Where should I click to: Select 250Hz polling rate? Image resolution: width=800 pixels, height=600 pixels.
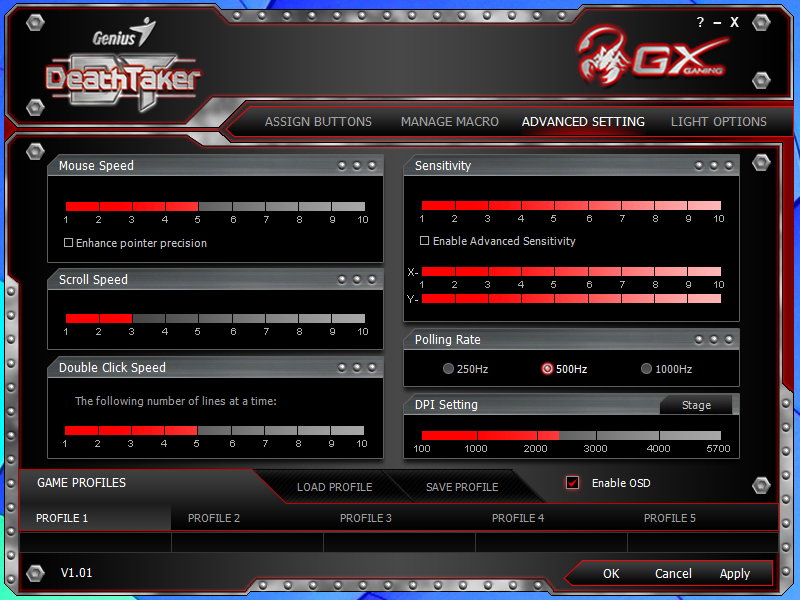(x=448, y=368)
